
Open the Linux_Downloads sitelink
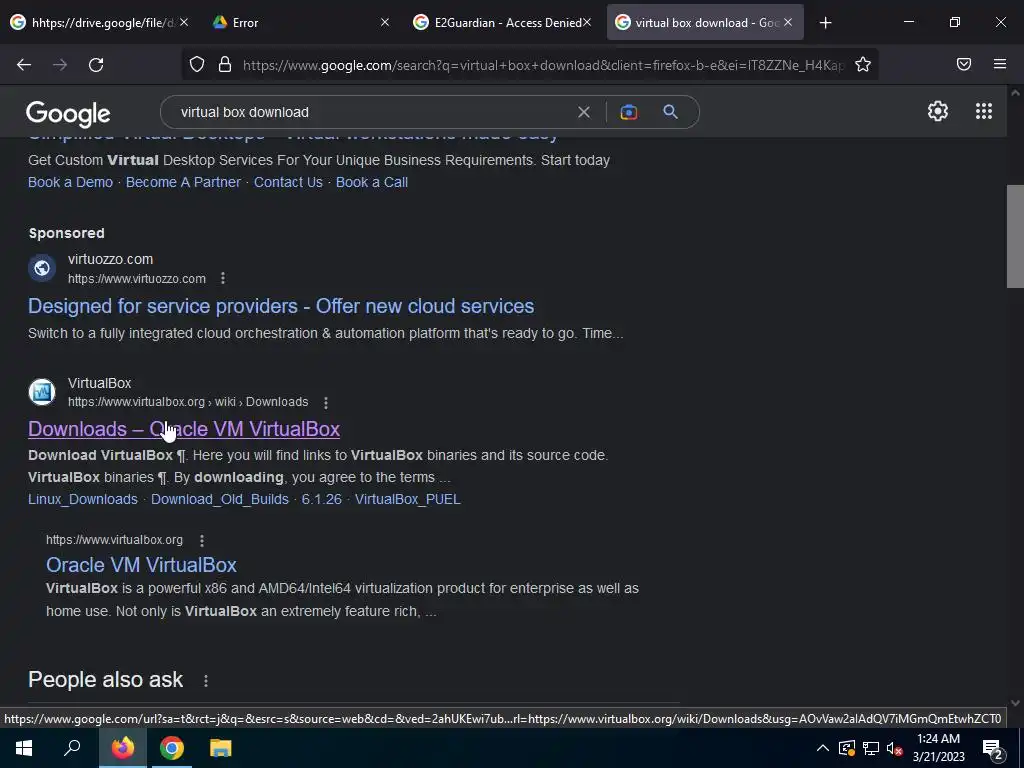(83, 500)
